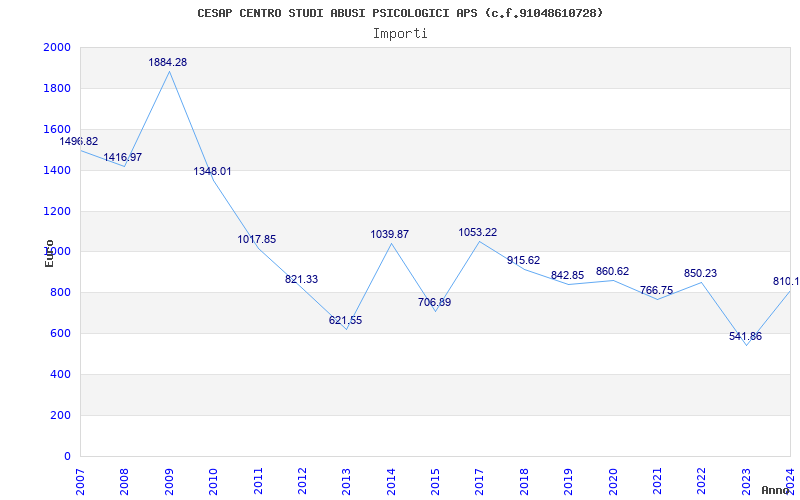This screenshot has width=800, height=500.
Task: Click the chart title CESAP CENTRO STUDI ABUSI PSICOLOGICI APS
Action: tap(400, 13)
